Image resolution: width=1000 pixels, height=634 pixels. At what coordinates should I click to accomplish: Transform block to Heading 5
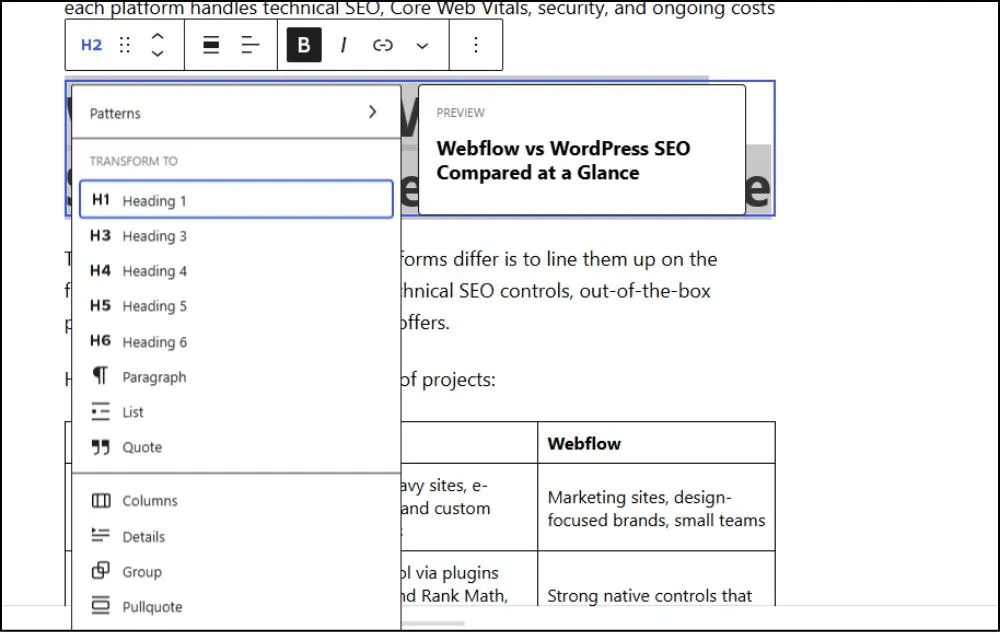tap(236, 306)
